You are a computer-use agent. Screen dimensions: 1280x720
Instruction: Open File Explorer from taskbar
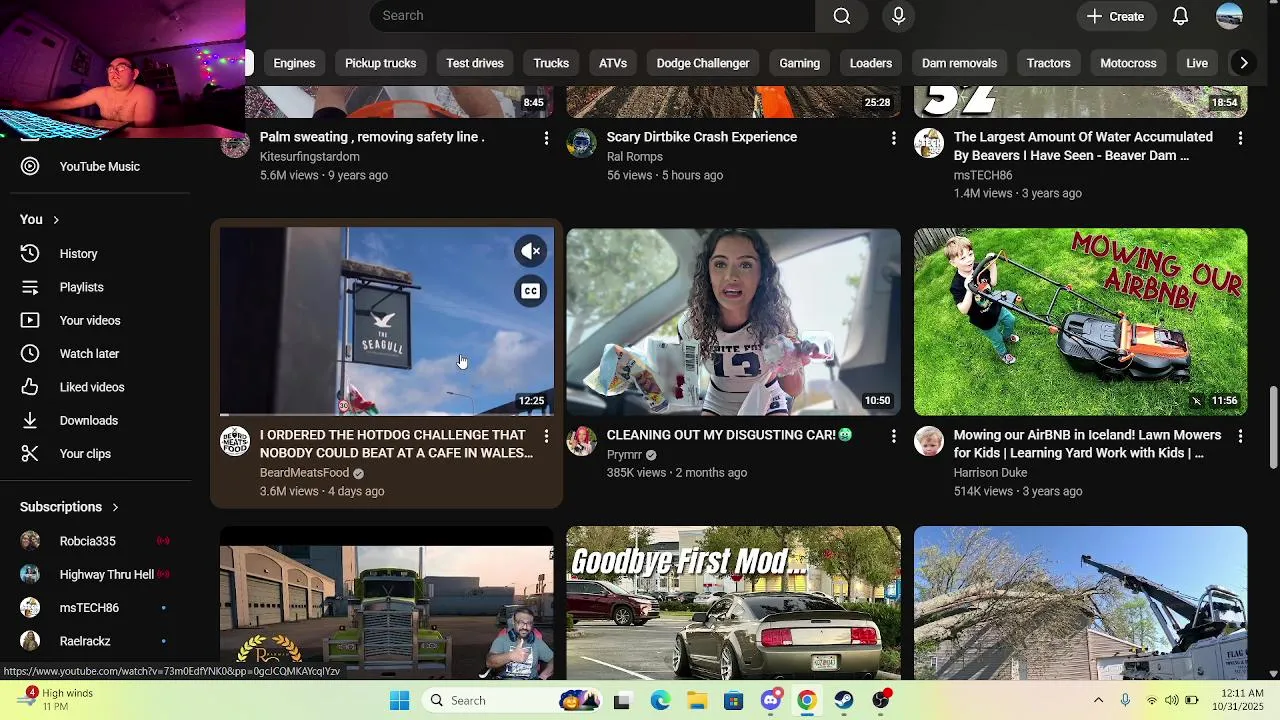(x=696, y=700)
